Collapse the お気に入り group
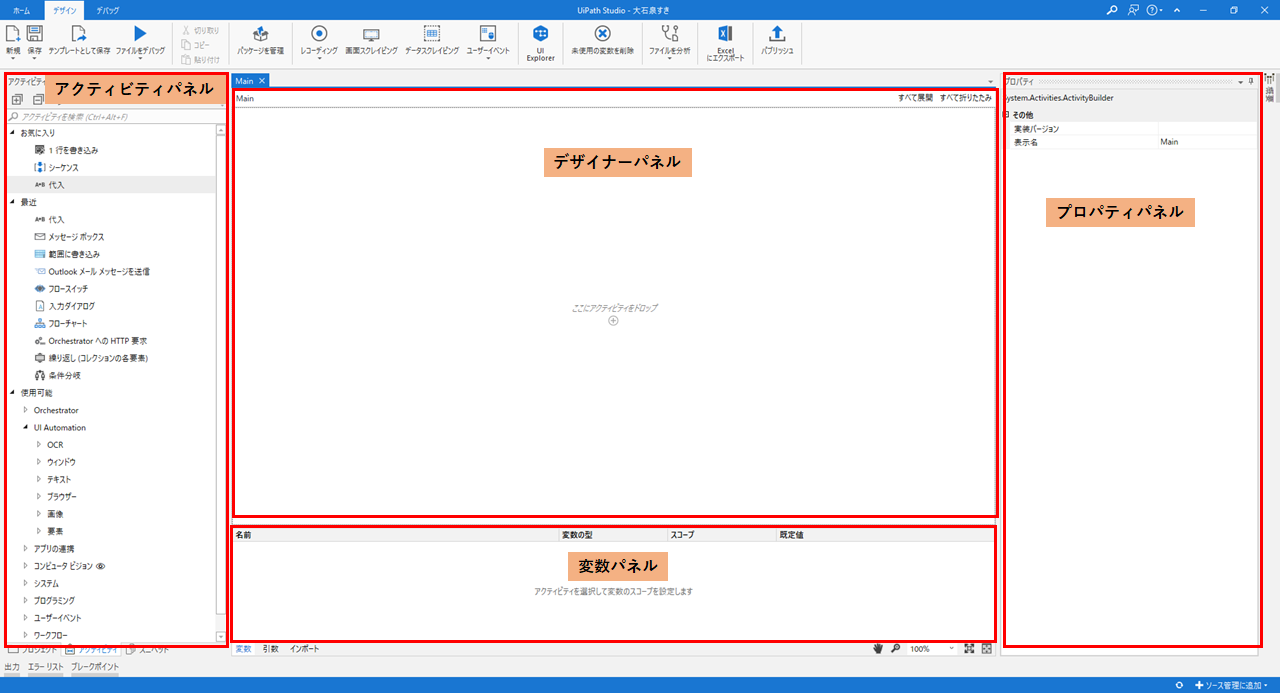 coord(12,133)
